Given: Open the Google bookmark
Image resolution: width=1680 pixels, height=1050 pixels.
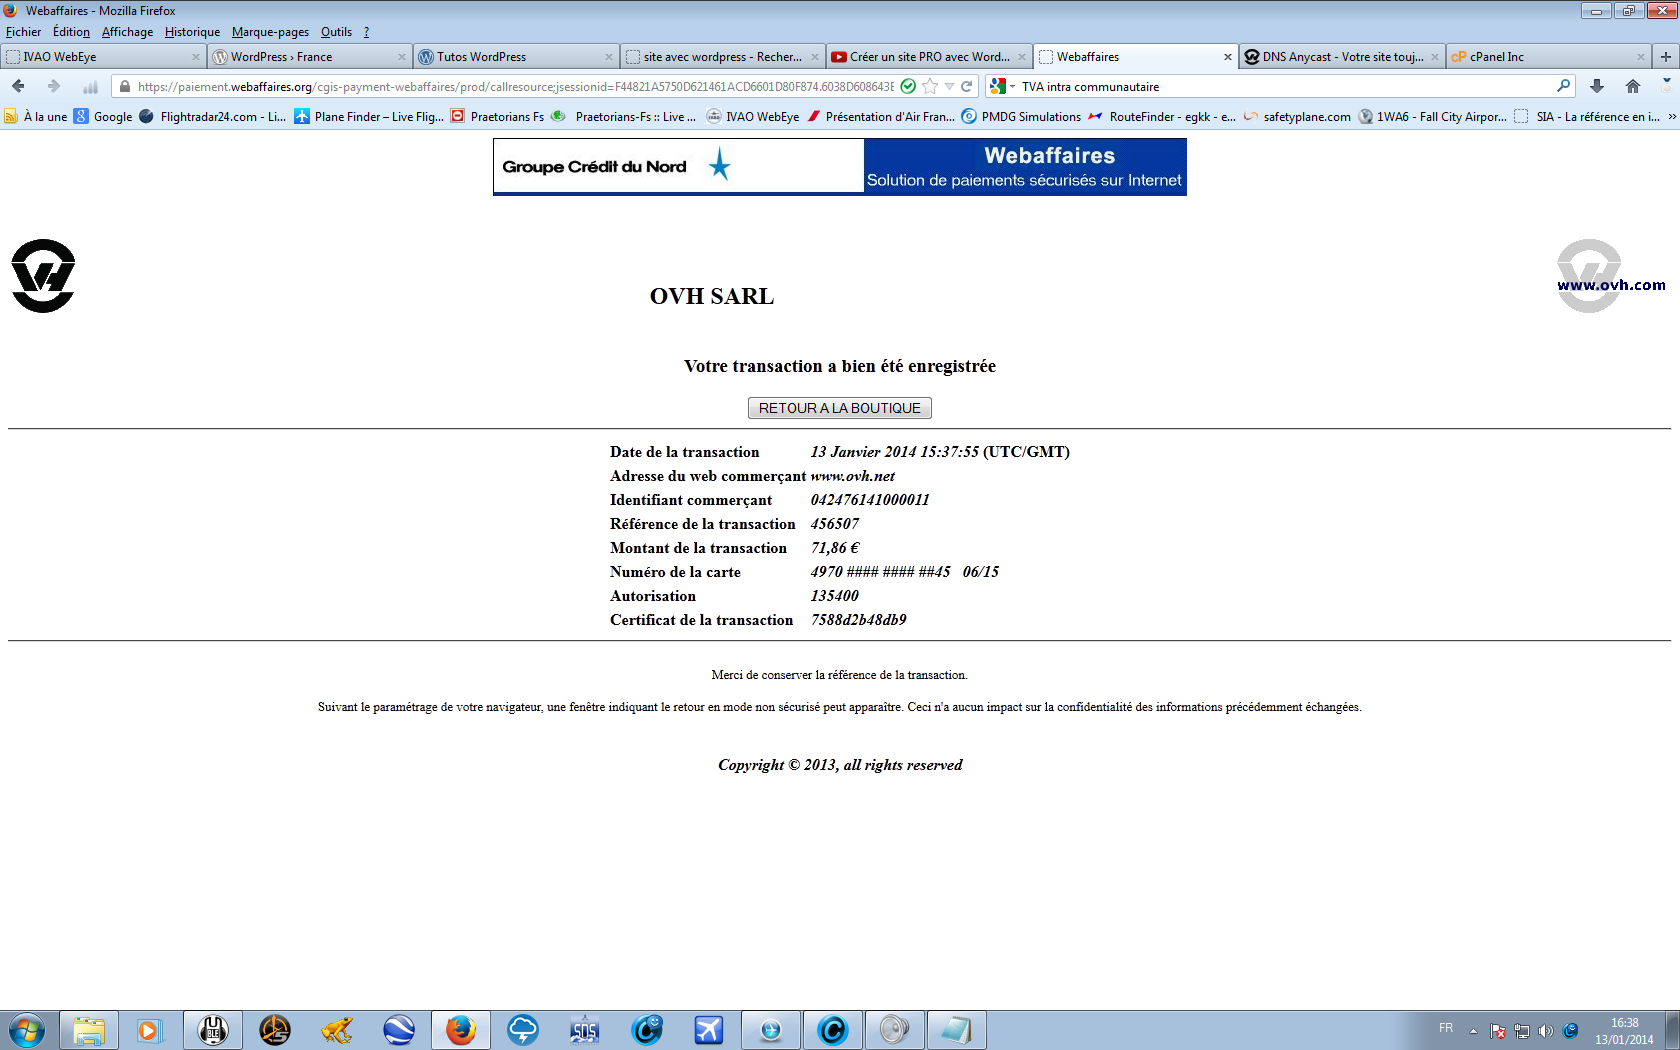Looking at the screenshot, I should click(103, 117).
